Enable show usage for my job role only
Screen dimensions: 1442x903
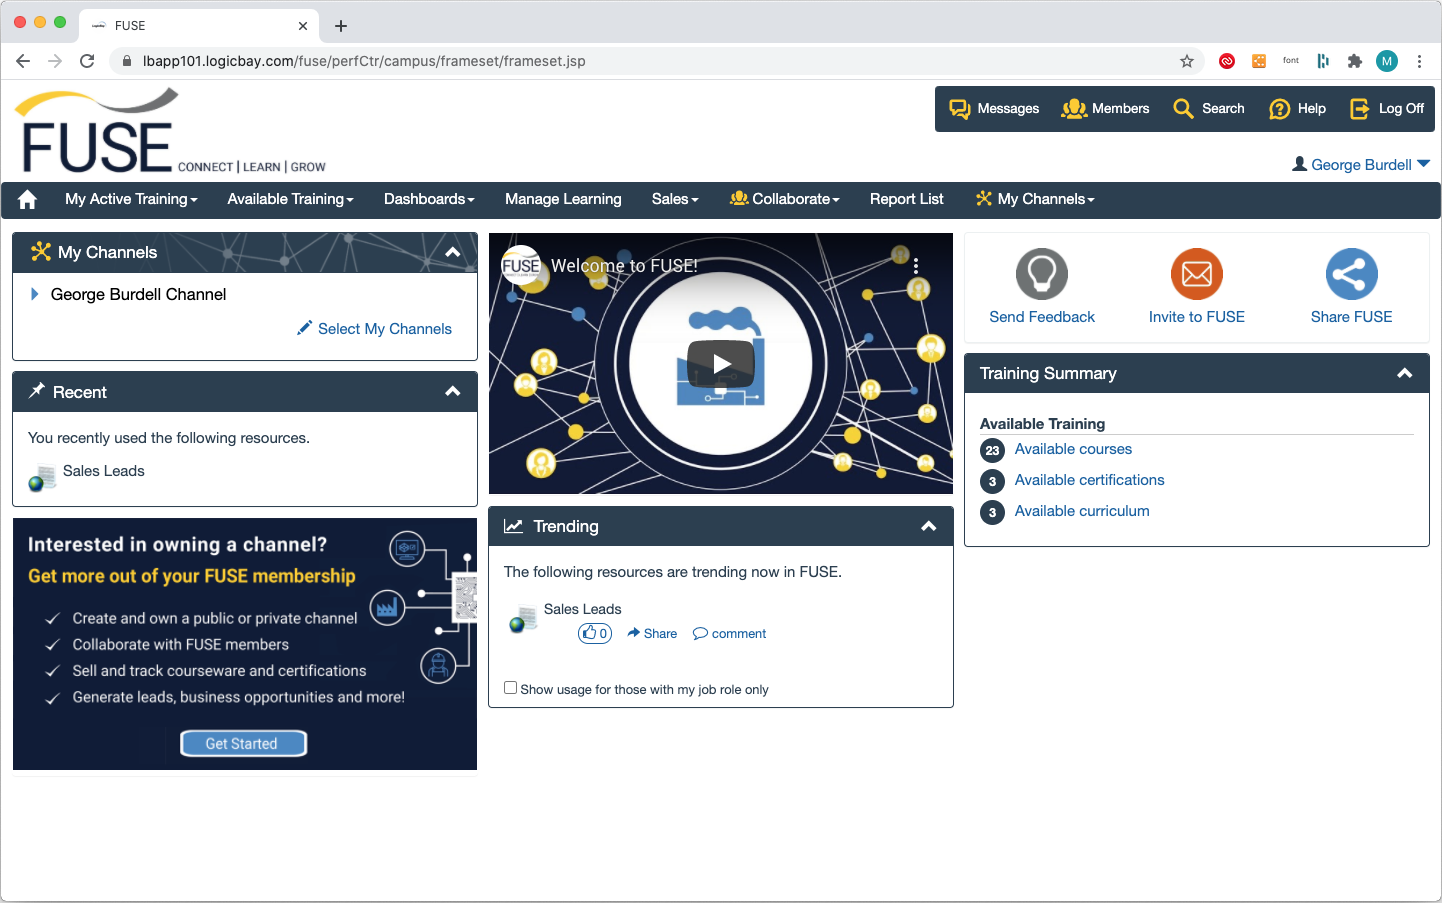[511, 688]
